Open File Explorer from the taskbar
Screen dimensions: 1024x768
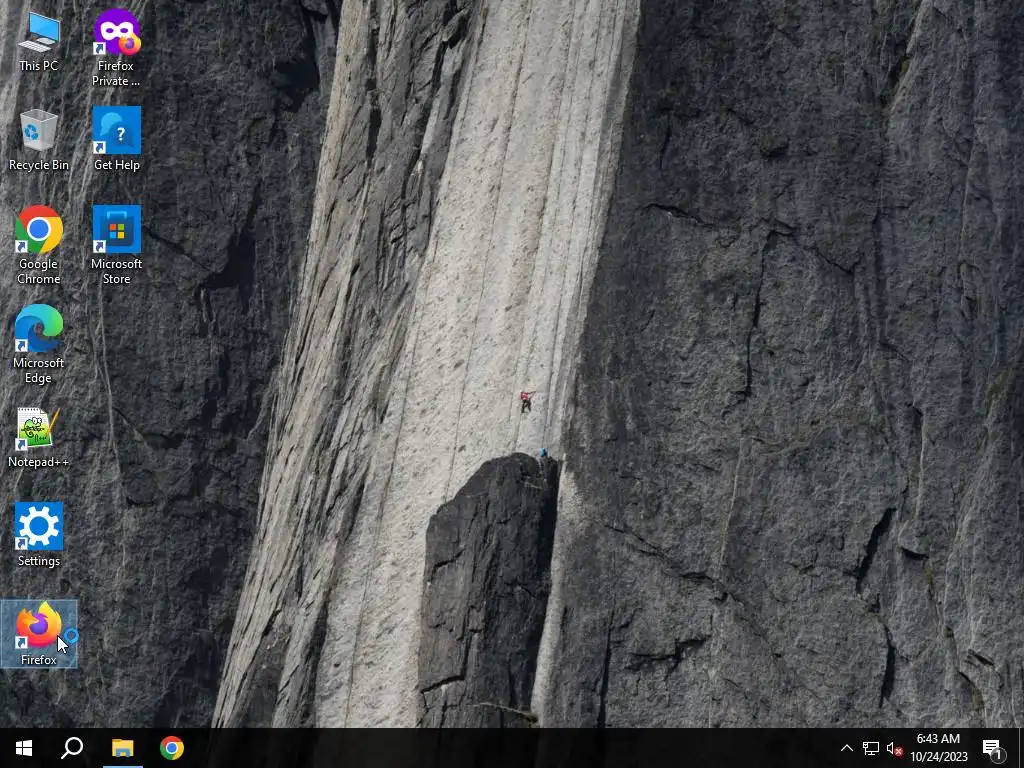click(122, 748)
